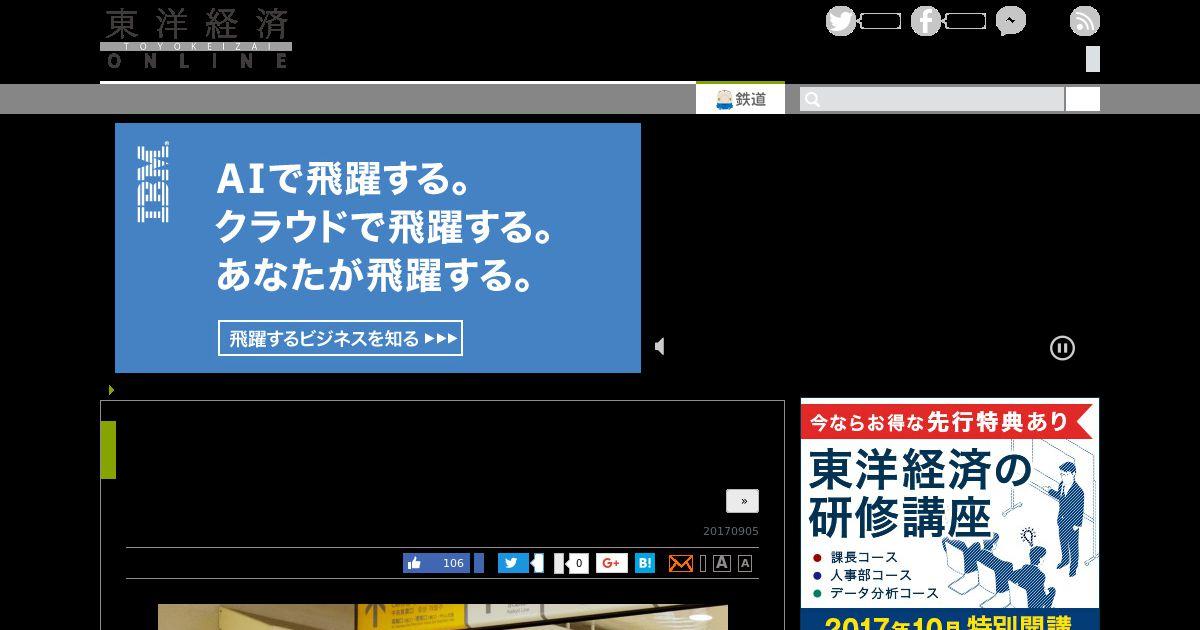Click the Google+ share button
The height and width of the screenshot is (630, 1200).
point(612,563)
